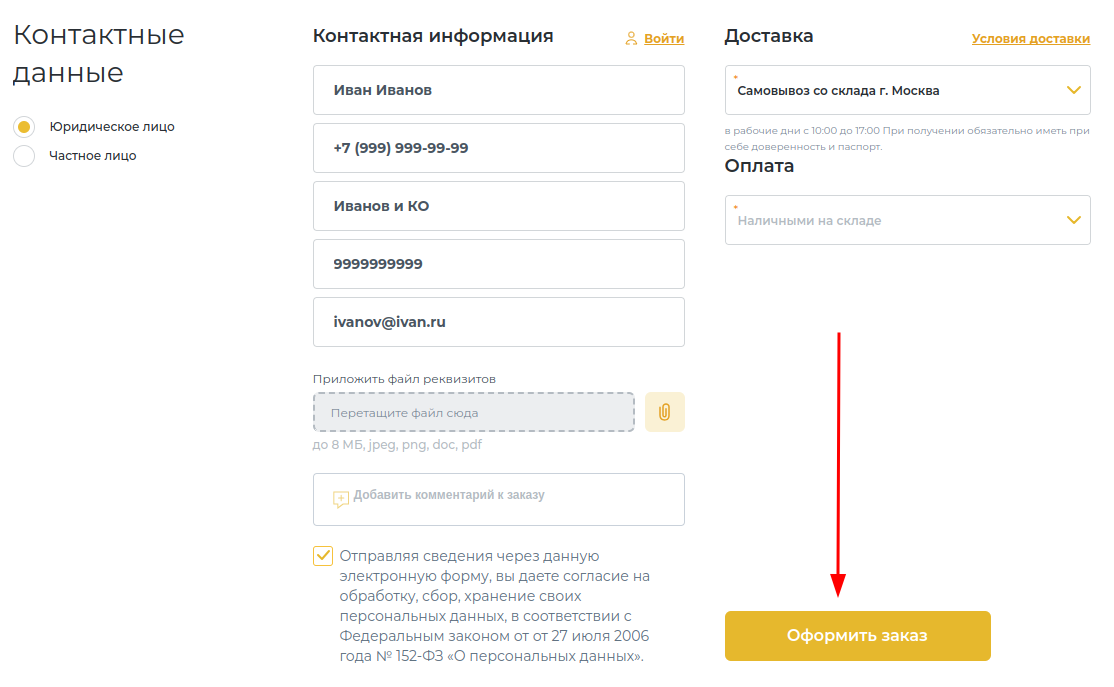The width and height of the screenshot is (1114, 687).
Task: Expand the Самовывоз со склада delivery dropdown
Action: coord(900,91)
